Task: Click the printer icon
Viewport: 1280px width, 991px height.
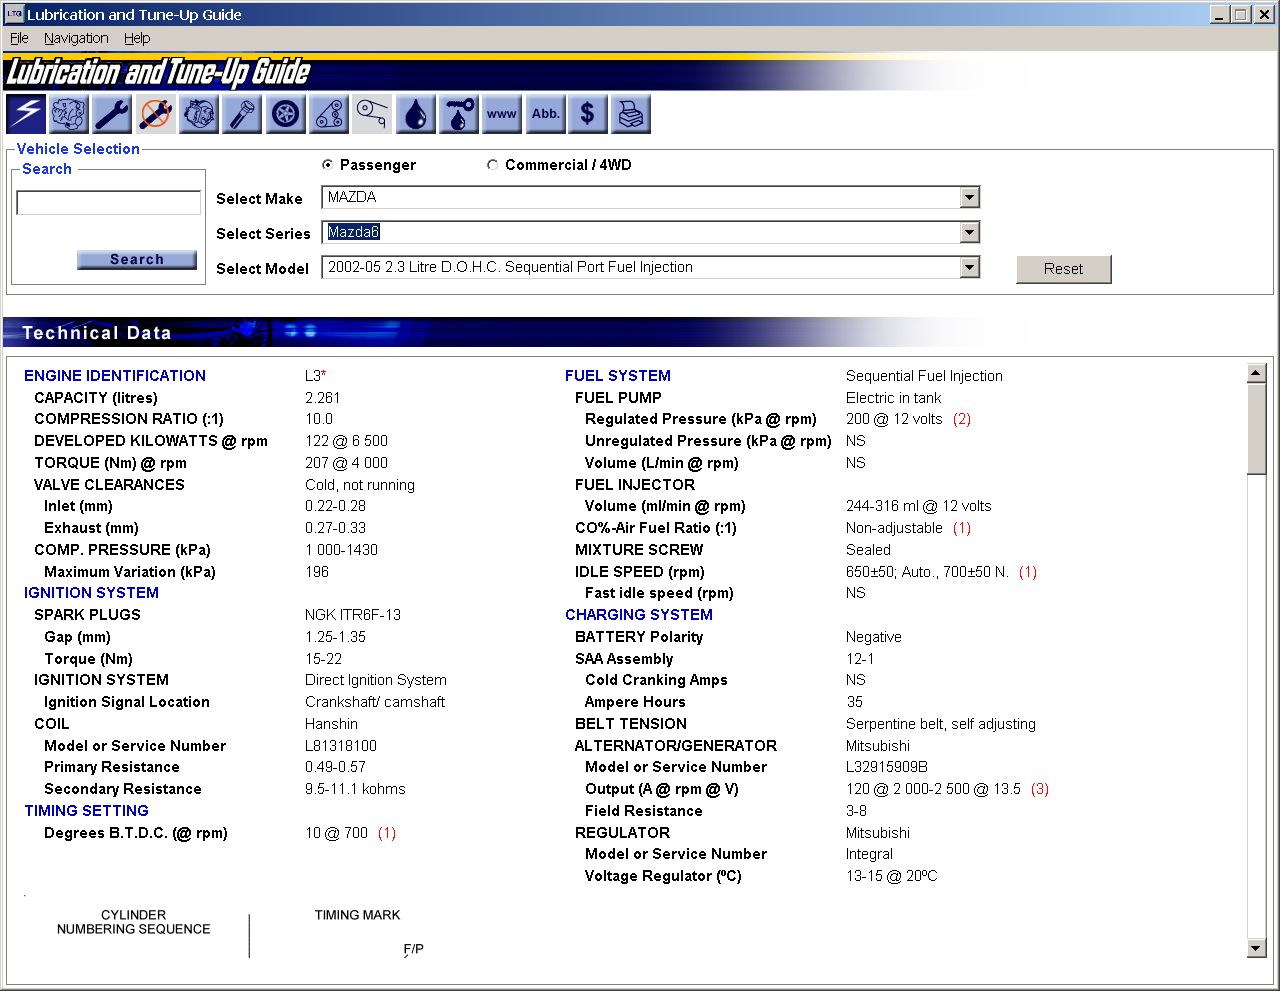Action: pyautogui.click(x=631, y=114)
